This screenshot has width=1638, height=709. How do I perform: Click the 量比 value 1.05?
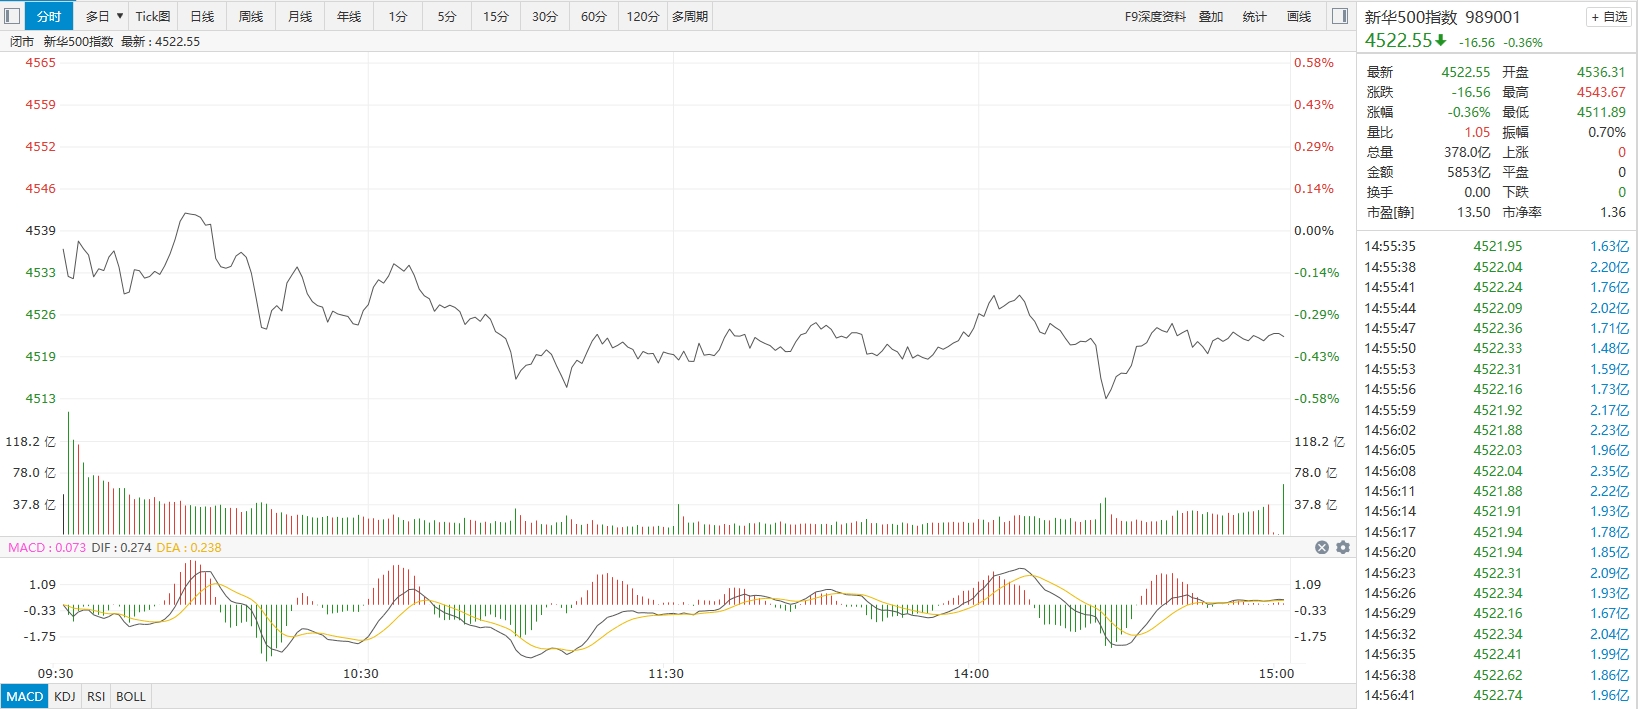coord(1477,132)
